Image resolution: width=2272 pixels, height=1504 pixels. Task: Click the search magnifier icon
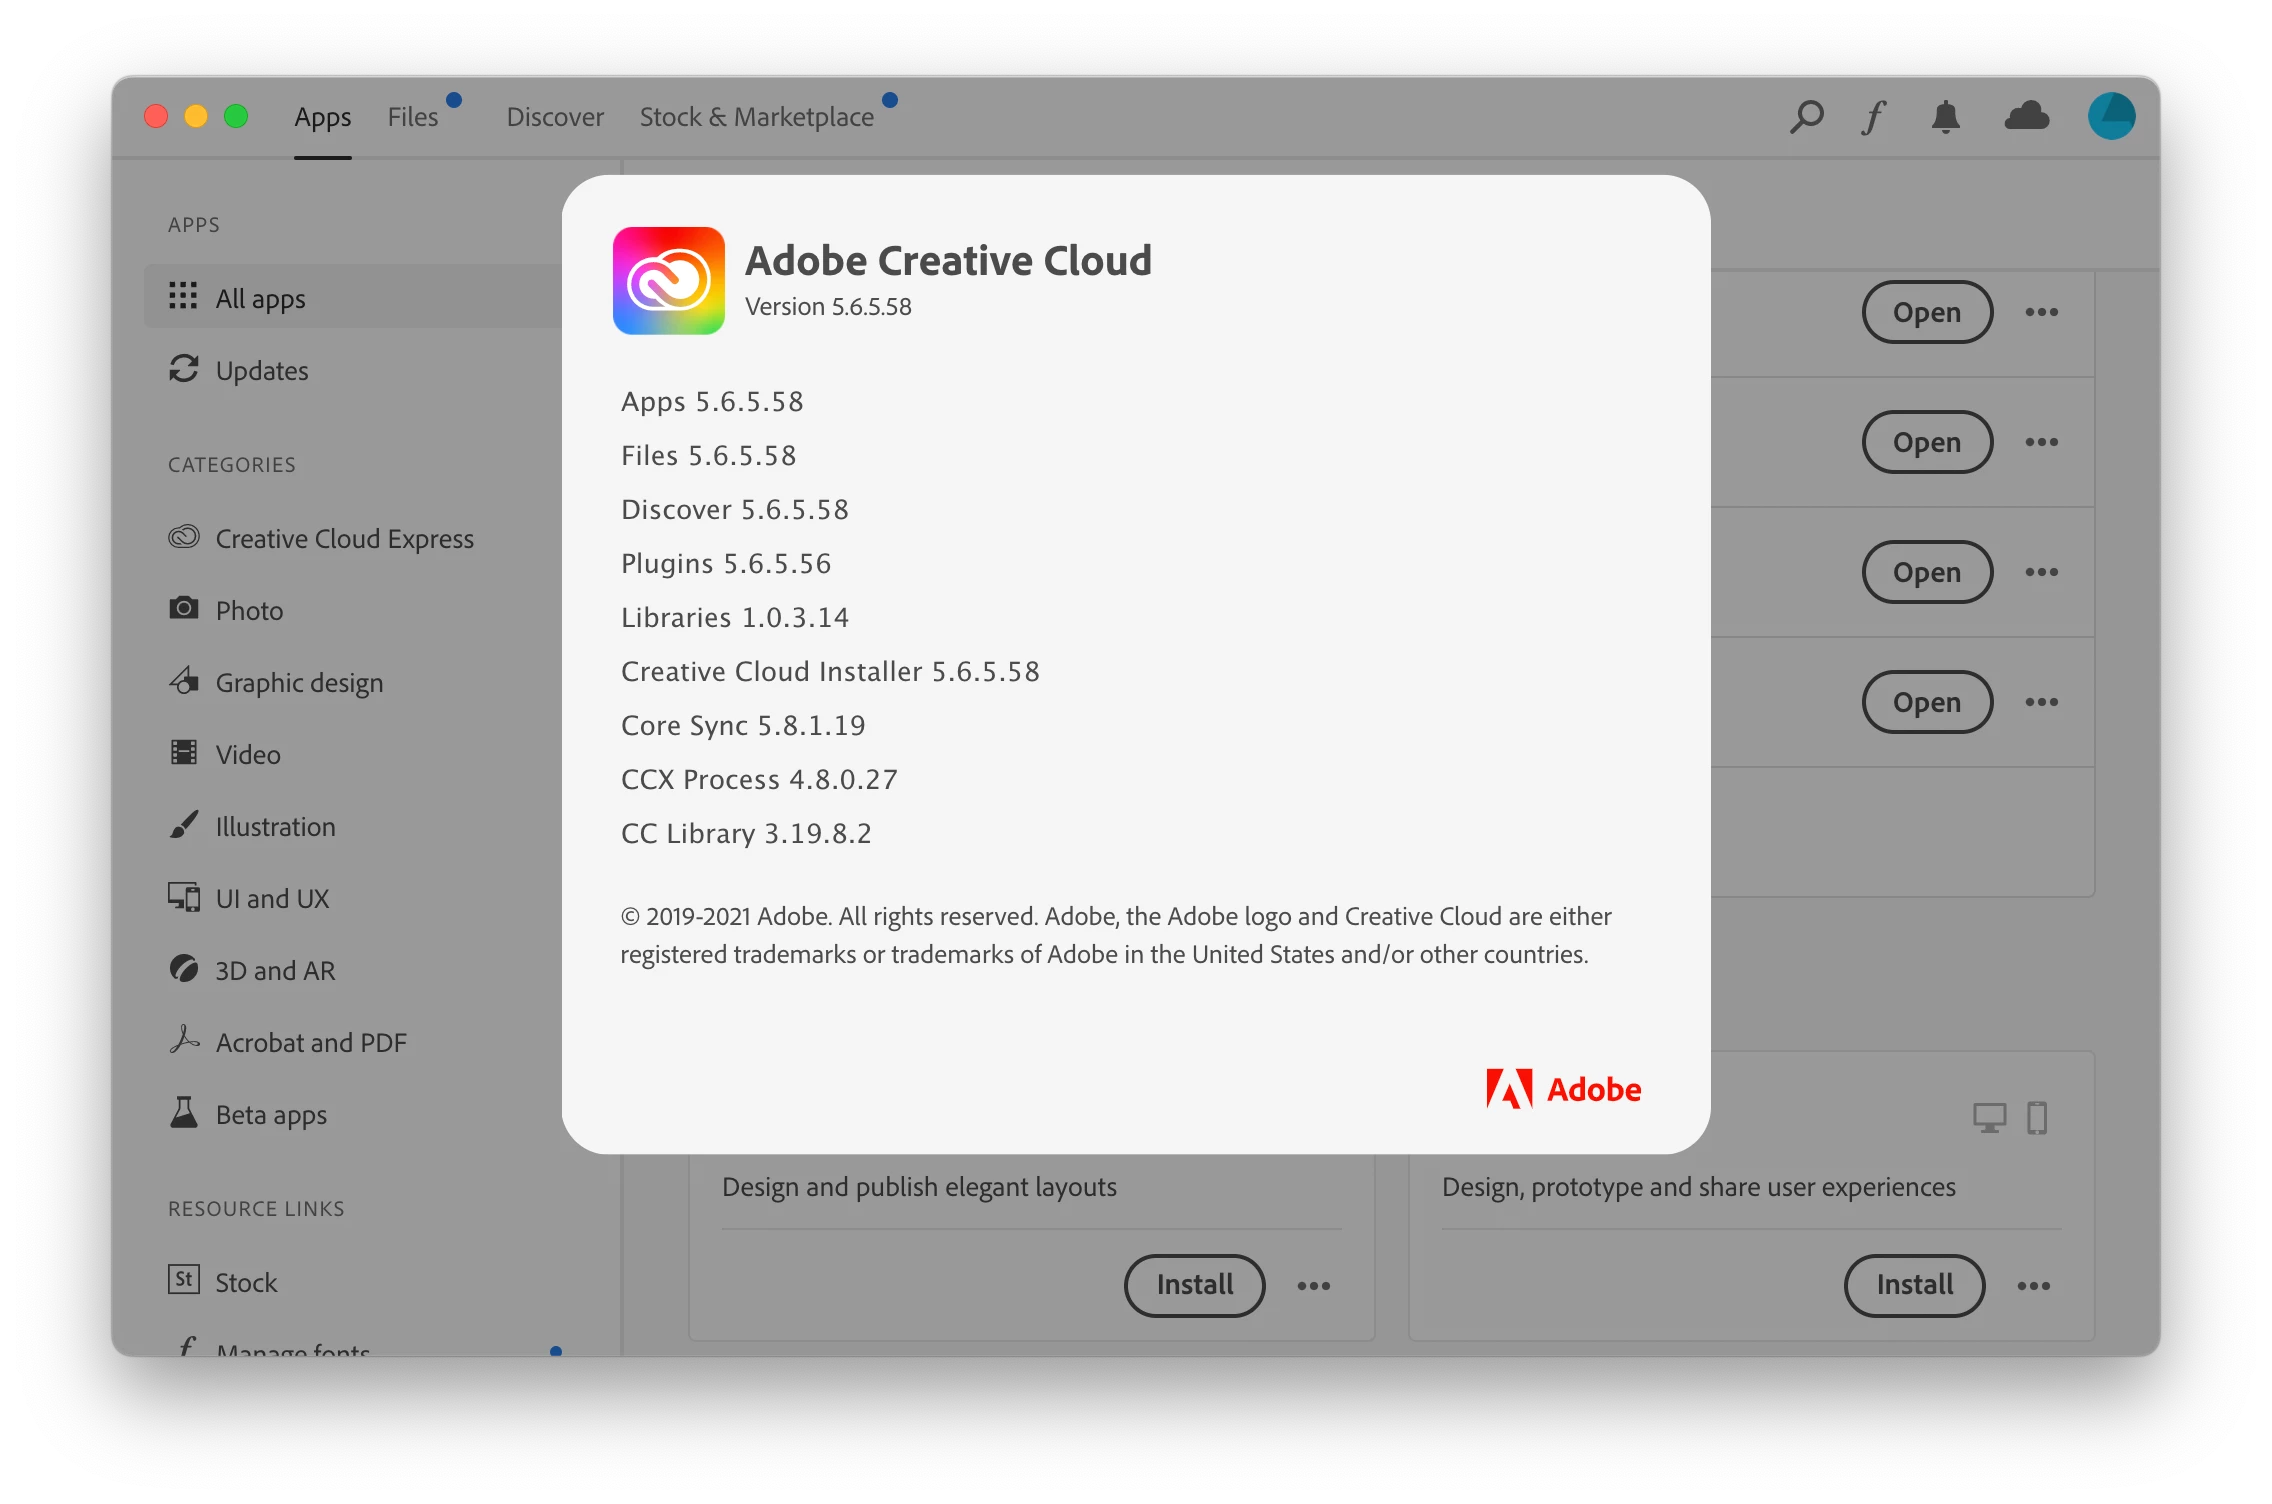[x=1806, y=117]
